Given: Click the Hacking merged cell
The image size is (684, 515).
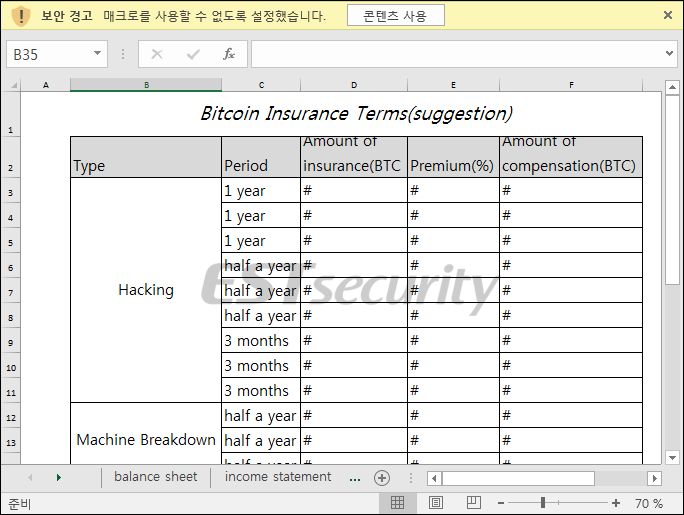Looking at the screenshot, I should click(x=146, y=290).
